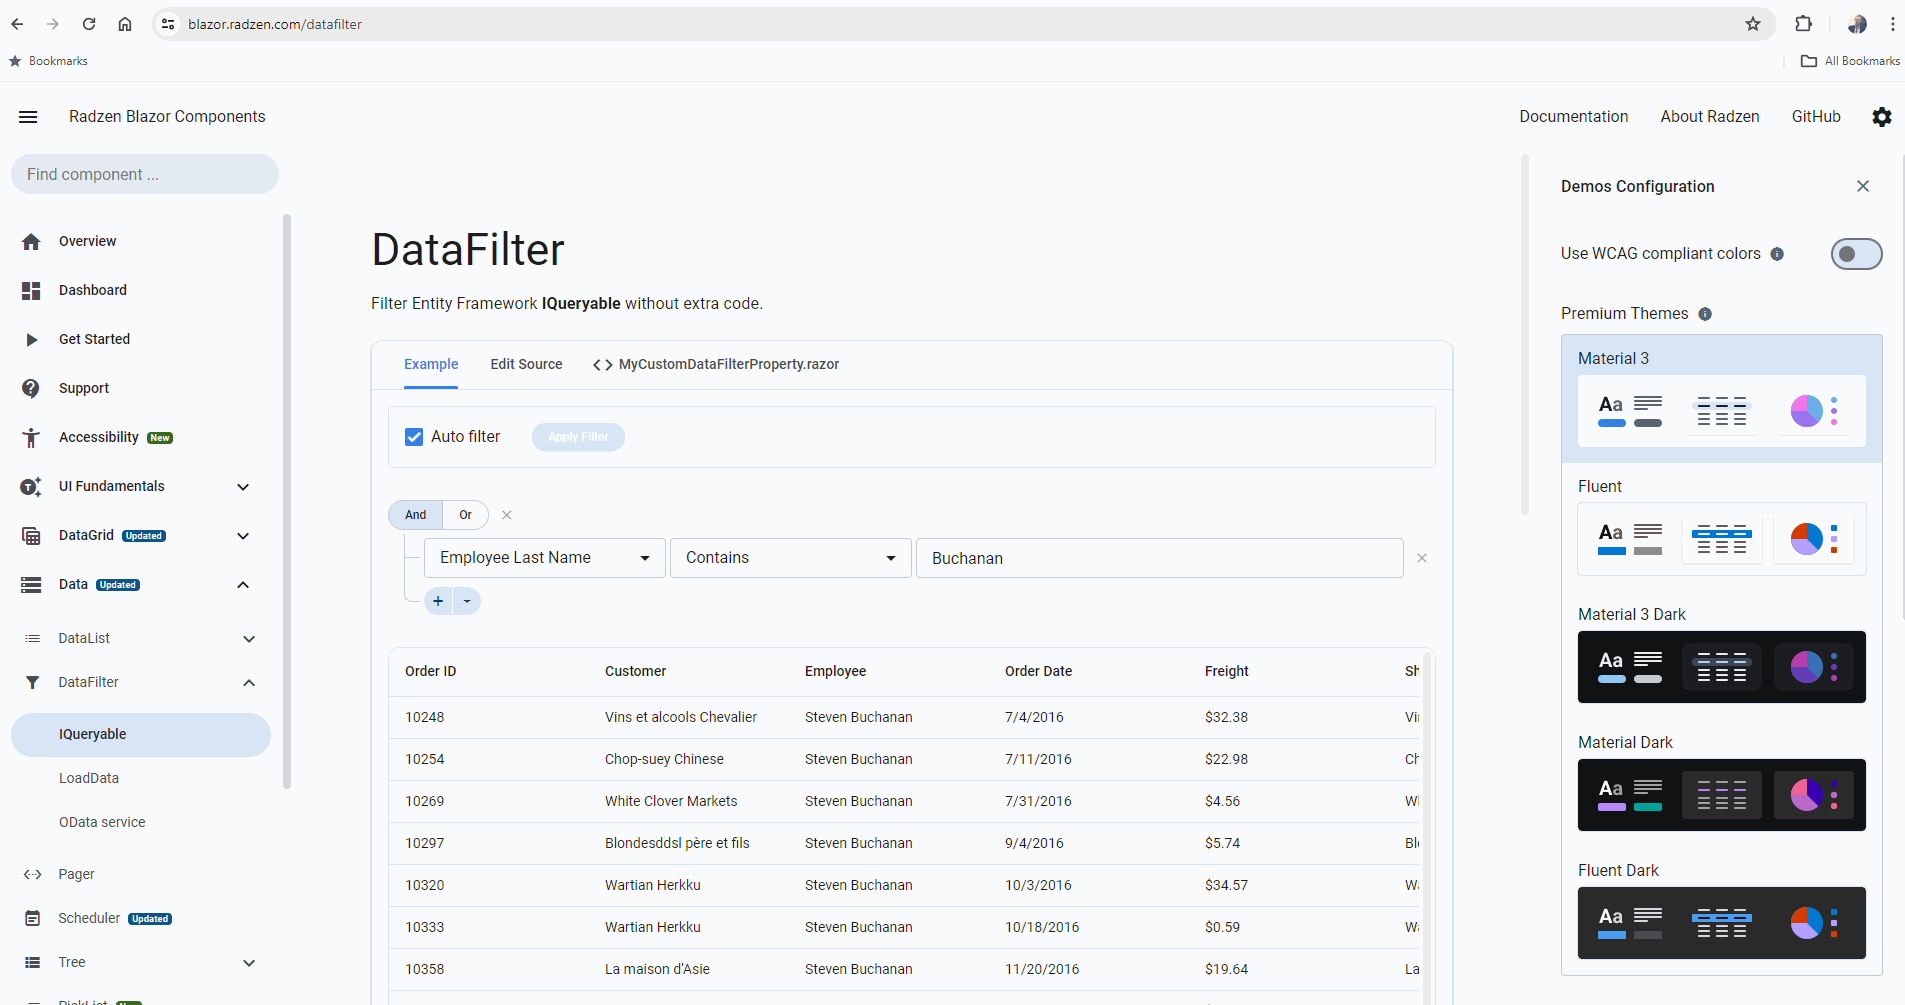1905x1005 pixels.
Task: Open site info icon in address bar
Action: [168, 24]
